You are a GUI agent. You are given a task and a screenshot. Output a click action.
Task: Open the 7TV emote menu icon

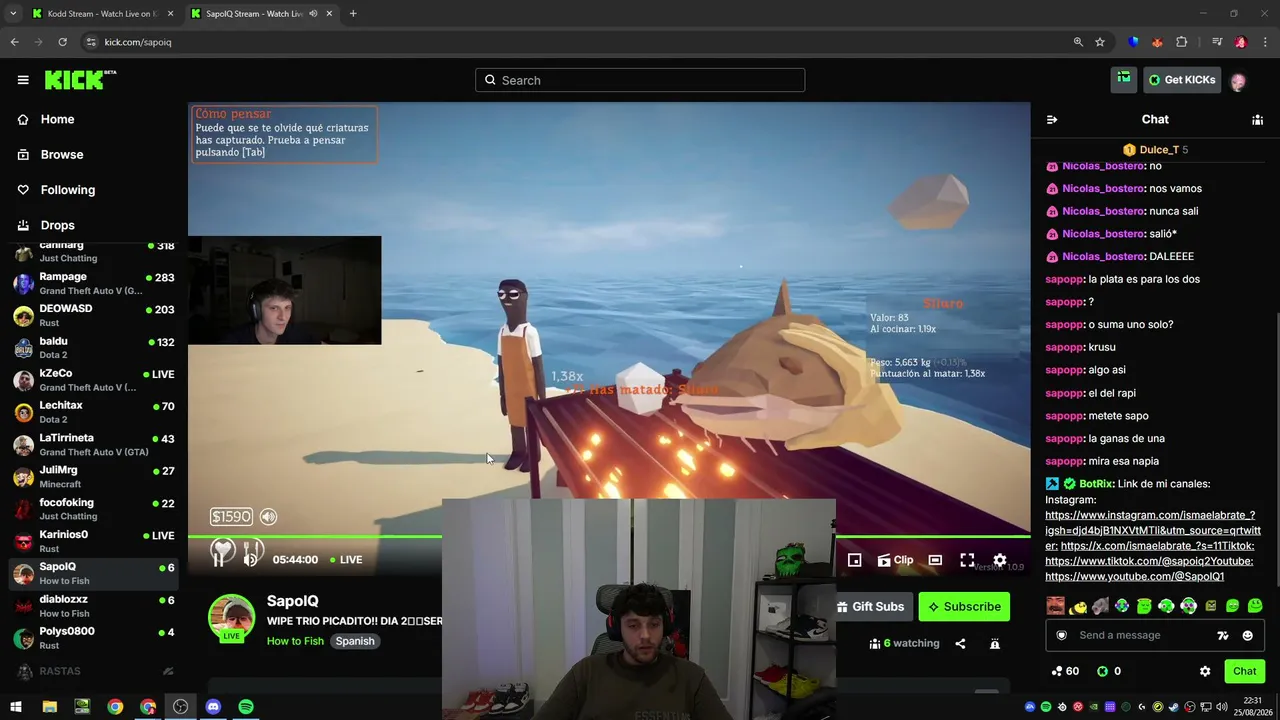coord(1222,635)
